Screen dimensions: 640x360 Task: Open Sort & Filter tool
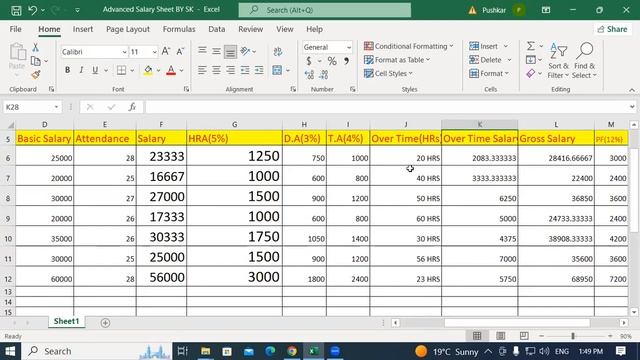(x=558, y=60)
